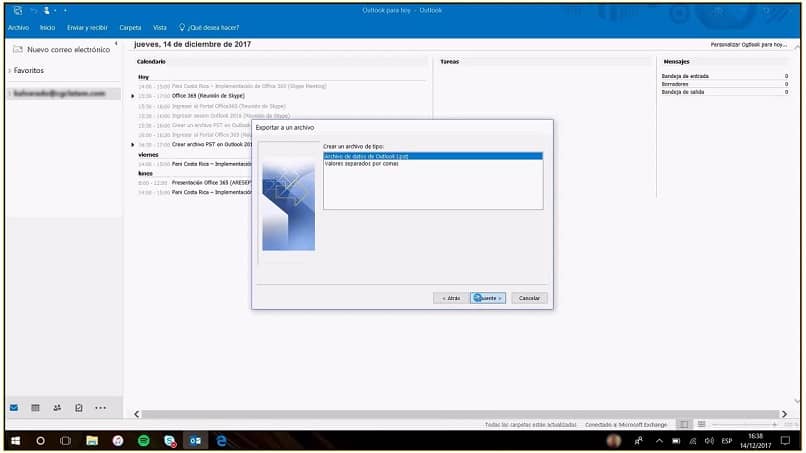
Task: Open Task View on taskbar
Action: (65, 441)
